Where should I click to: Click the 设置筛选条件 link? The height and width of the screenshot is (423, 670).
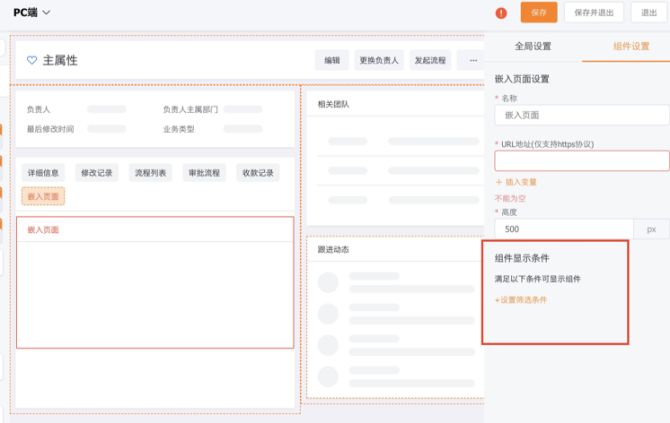(x=521, y=300)
